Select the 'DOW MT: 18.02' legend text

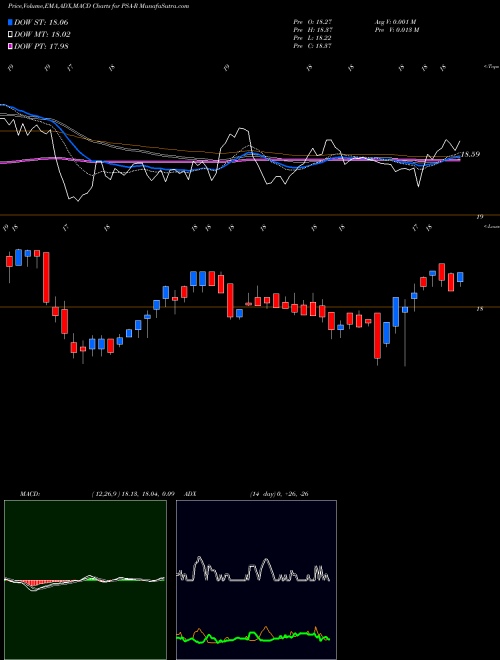click(42, 35)
